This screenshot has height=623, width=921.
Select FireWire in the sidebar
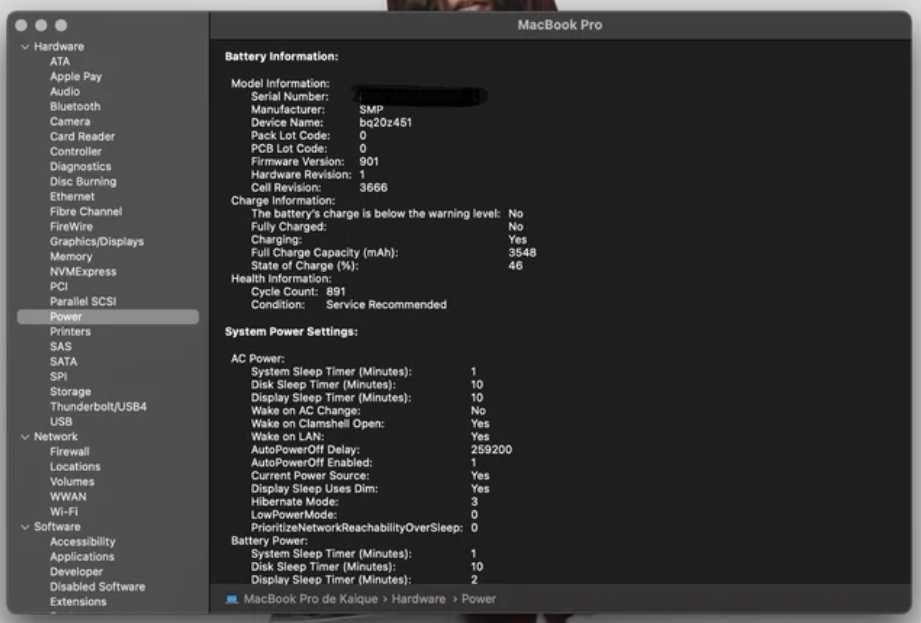pos(71,227)
